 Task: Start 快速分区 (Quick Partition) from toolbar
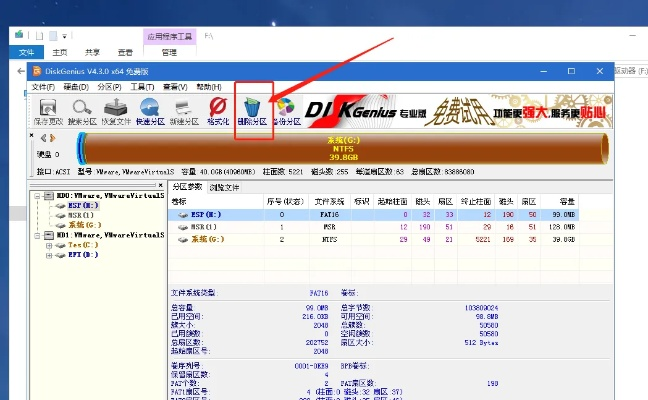[150, 109]
